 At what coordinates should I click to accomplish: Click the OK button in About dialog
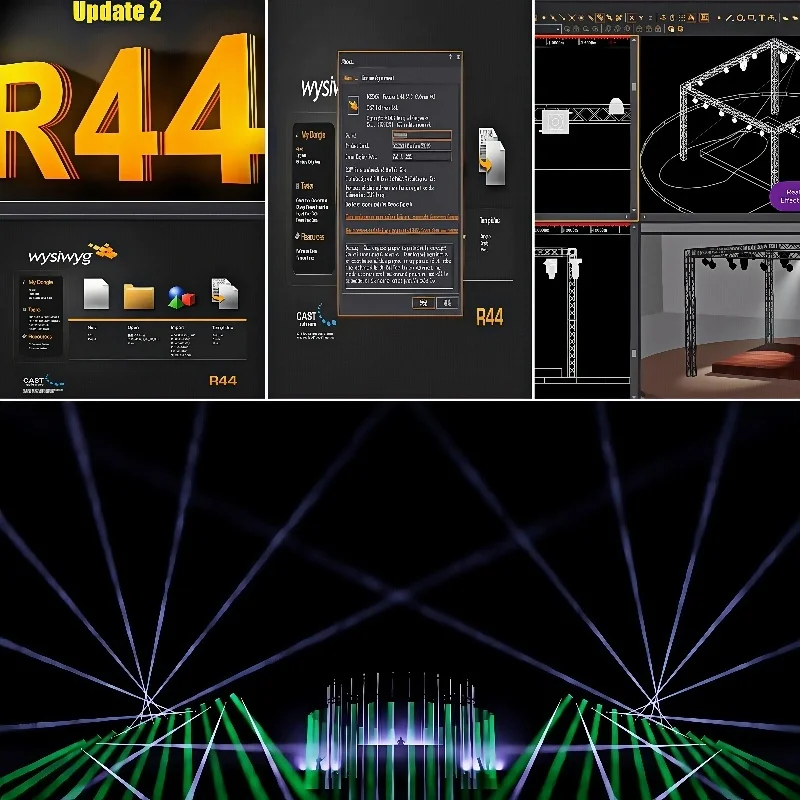(423, 303)
